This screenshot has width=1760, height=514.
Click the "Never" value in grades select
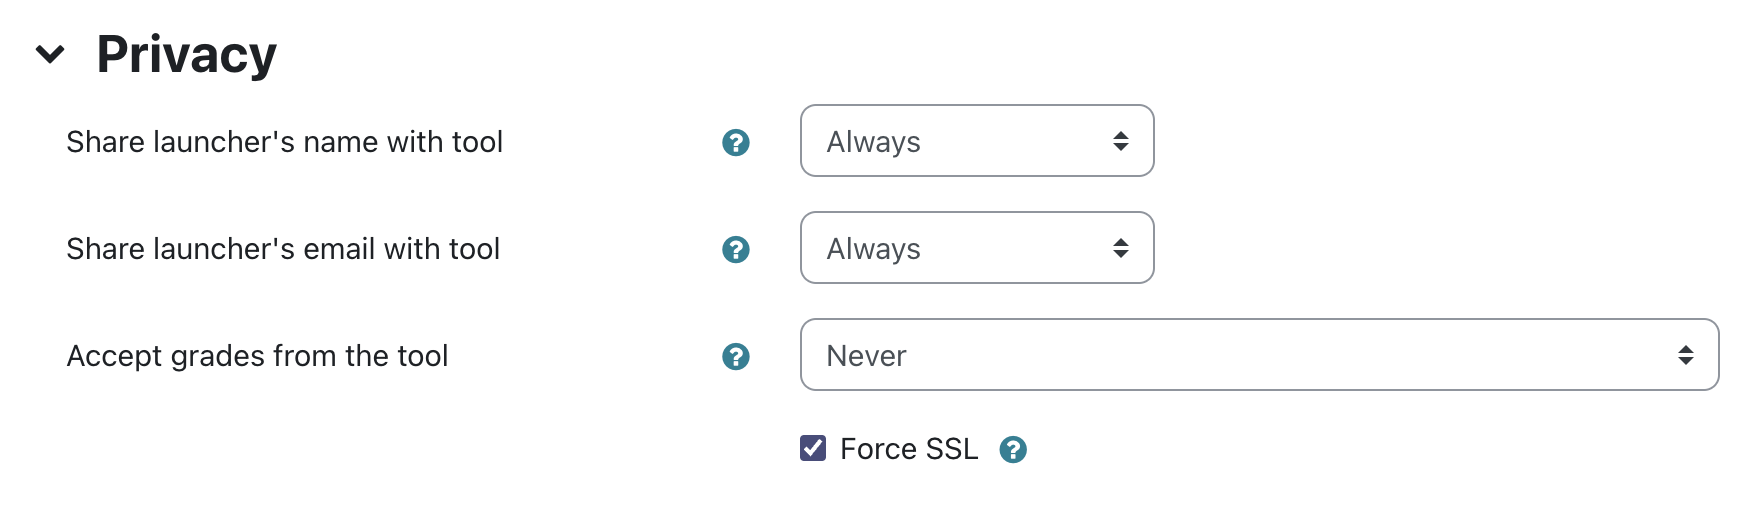pos(866,356)
